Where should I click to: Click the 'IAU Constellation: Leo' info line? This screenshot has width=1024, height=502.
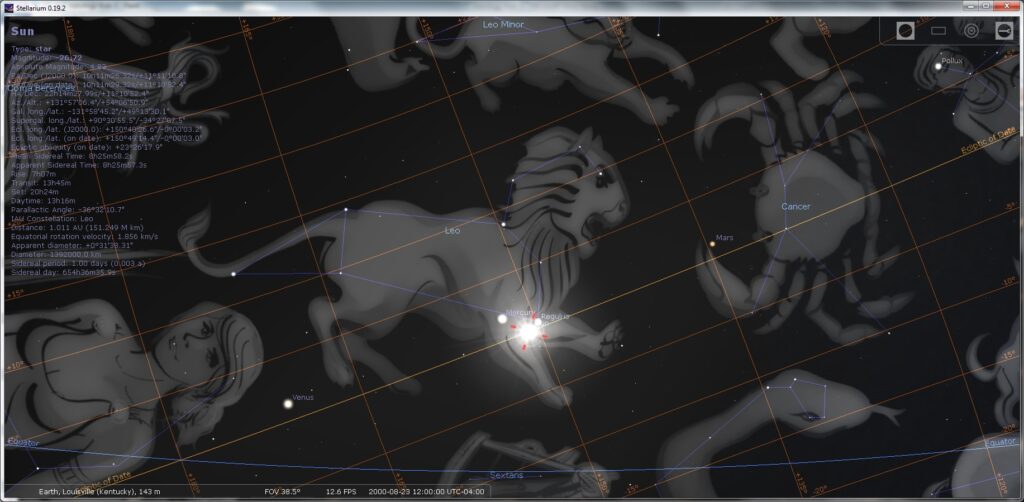(52, 219)
